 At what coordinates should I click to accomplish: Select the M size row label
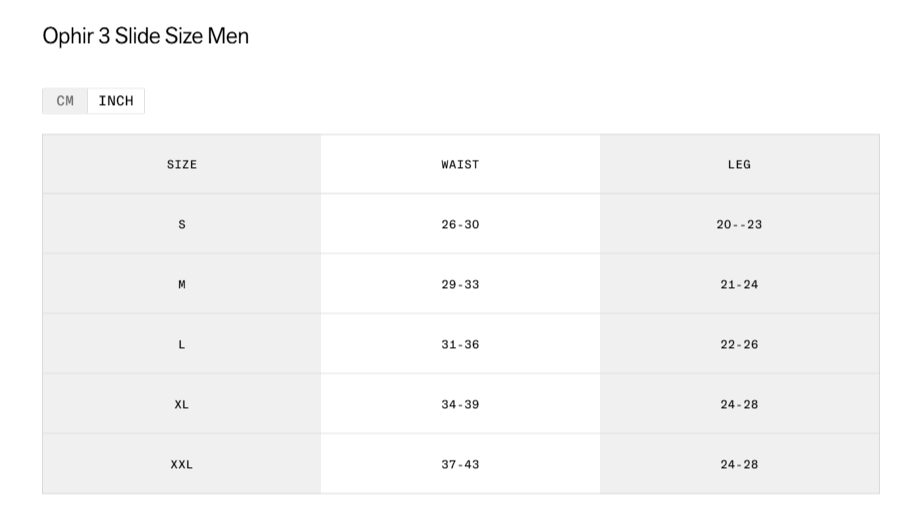tap(182, 284)
